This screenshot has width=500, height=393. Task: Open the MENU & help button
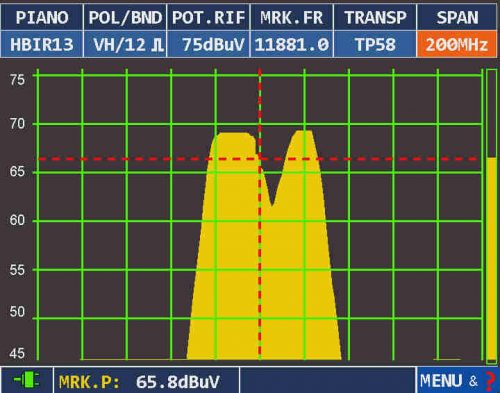457,380
